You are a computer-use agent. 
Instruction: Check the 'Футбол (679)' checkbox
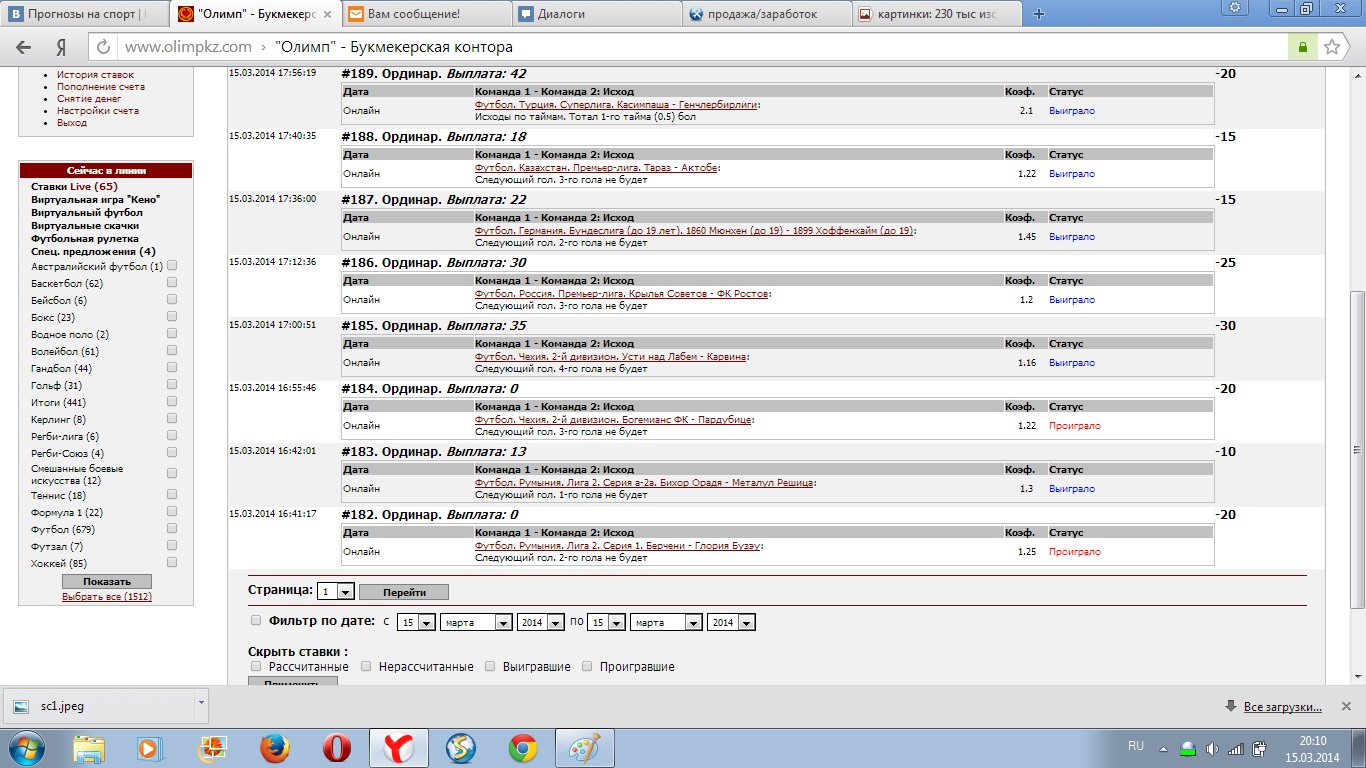click(172, 529)
